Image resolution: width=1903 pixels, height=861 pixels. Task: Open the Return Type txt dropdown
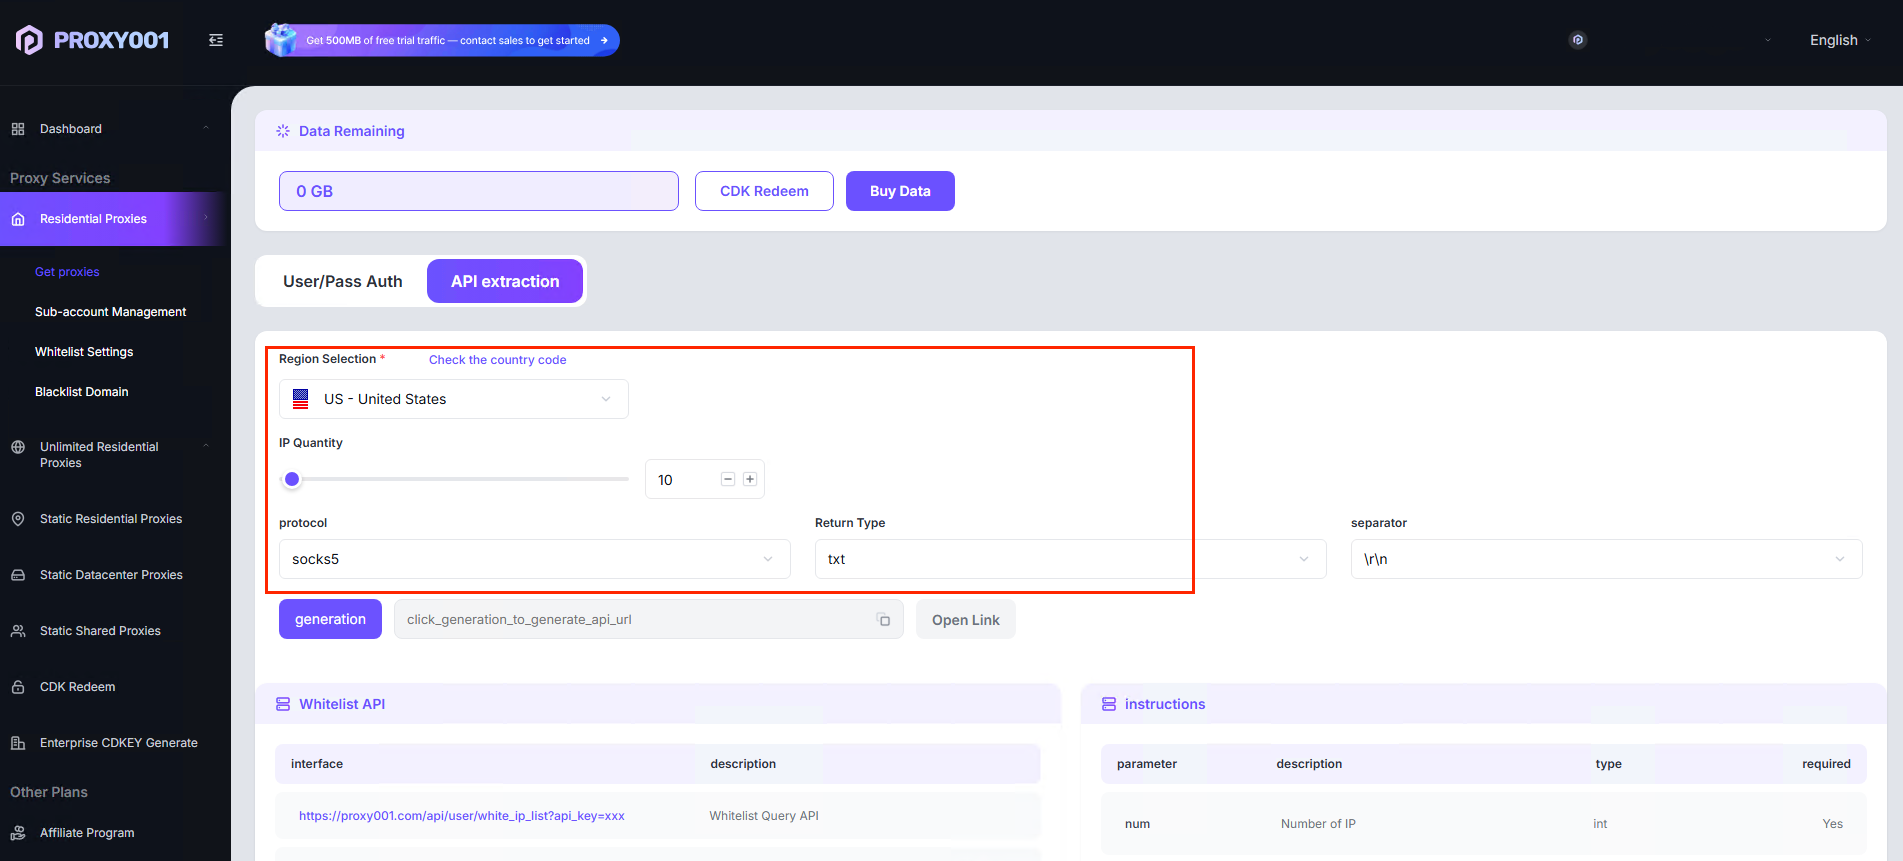click(1071, 559)
